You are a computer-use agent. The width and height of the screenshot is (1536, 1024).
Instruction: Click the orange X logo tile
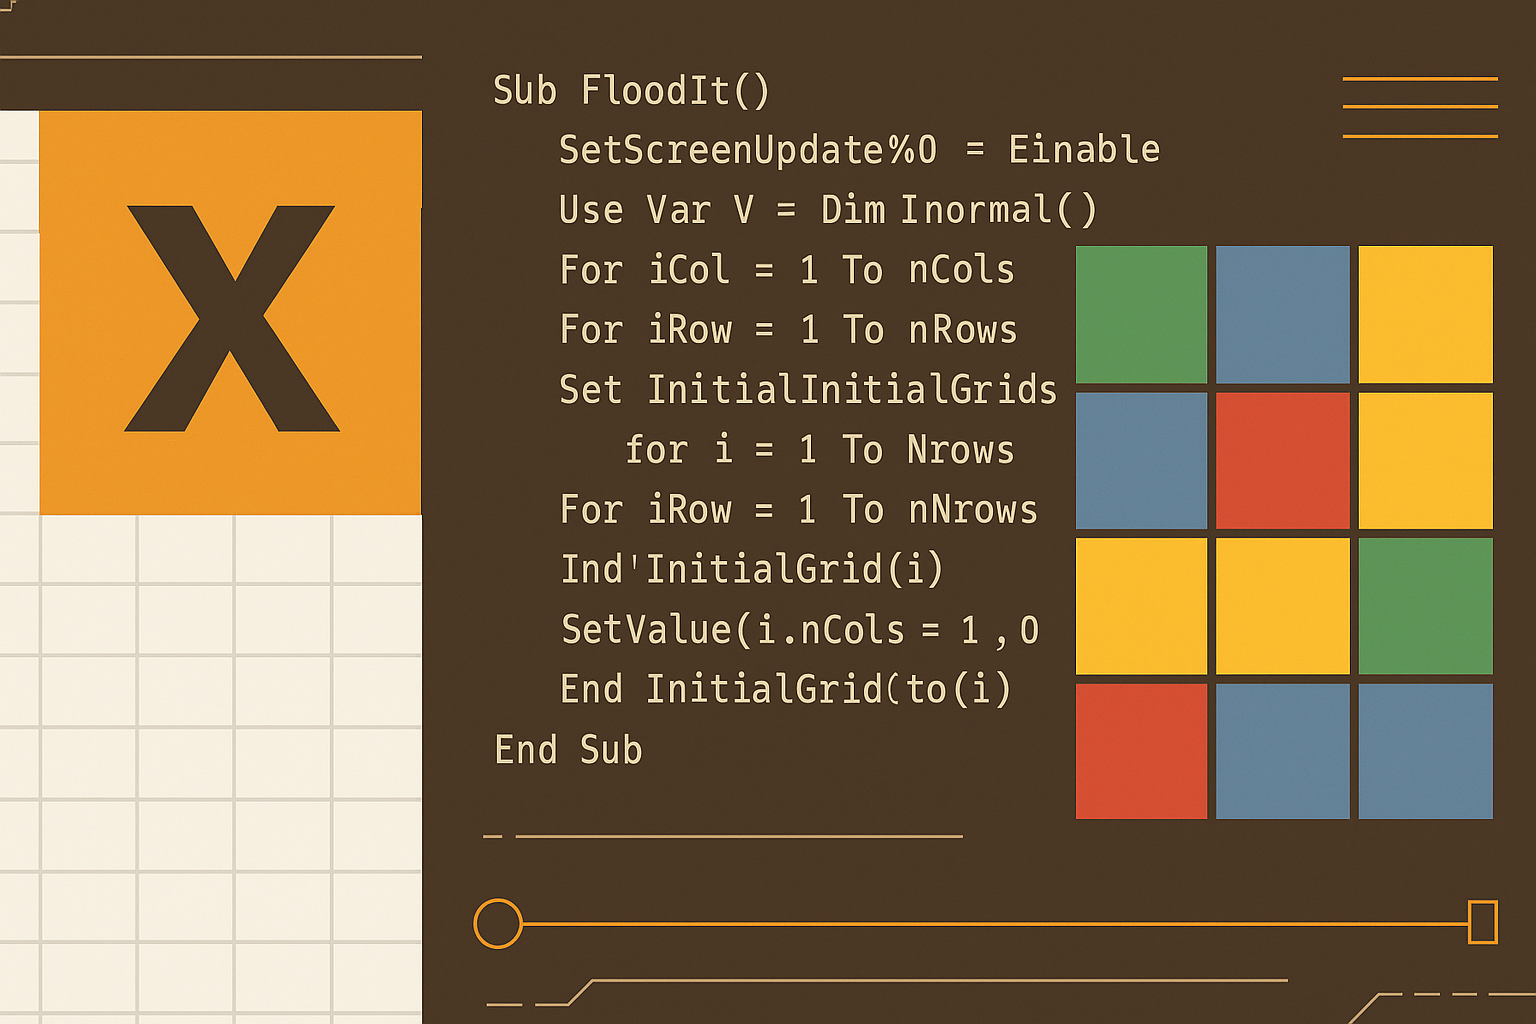click(231, 312)
